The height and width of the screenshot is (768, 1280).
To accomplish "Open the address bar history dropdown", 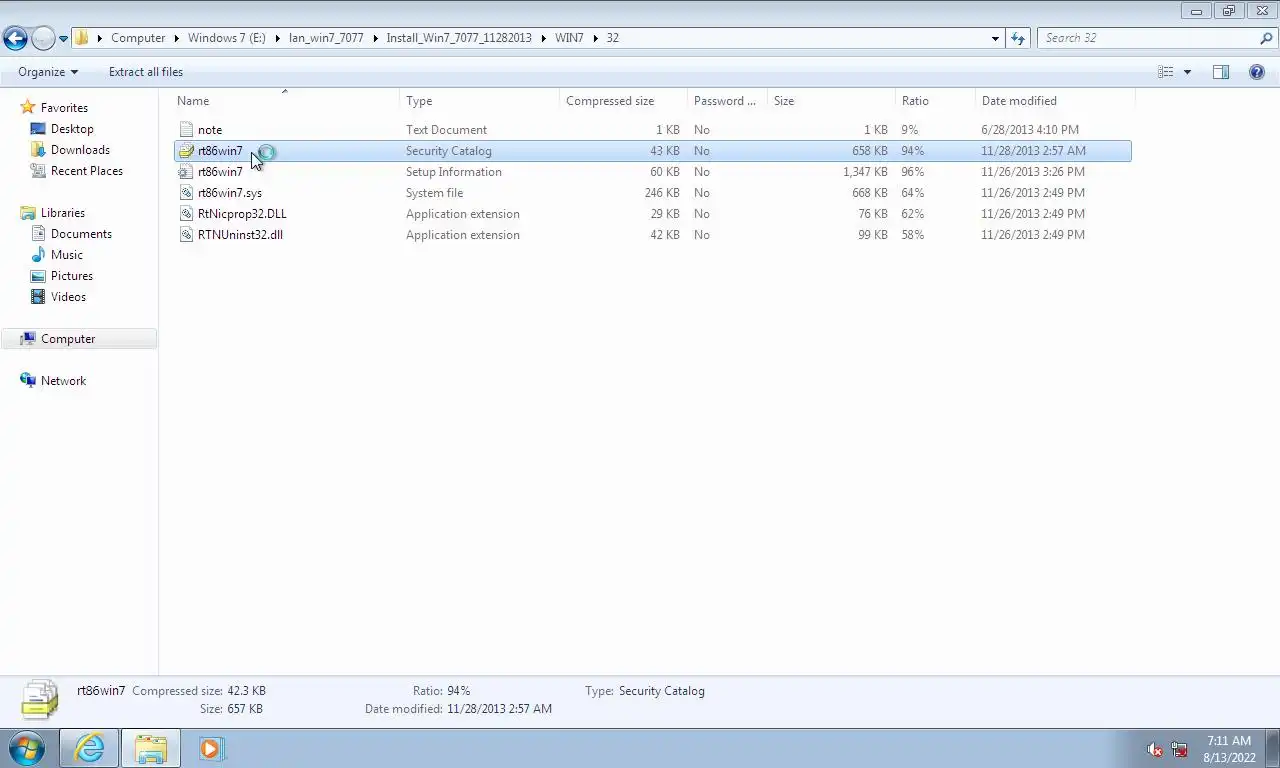I will [x=995, y=38].
